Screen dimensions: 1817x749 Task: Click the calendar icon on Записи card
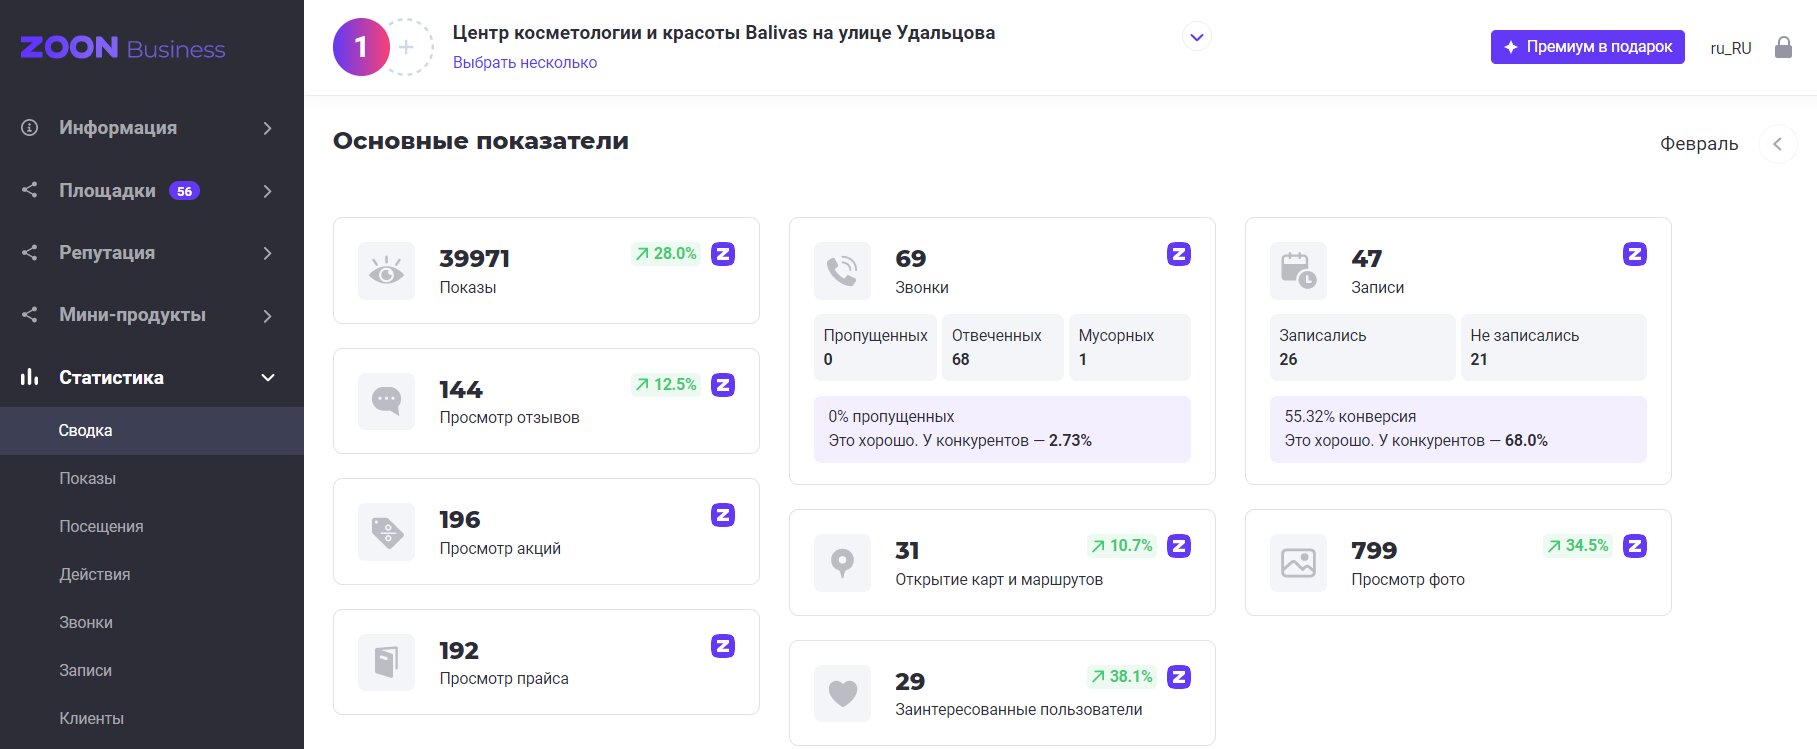click(x=1298, y=271)
